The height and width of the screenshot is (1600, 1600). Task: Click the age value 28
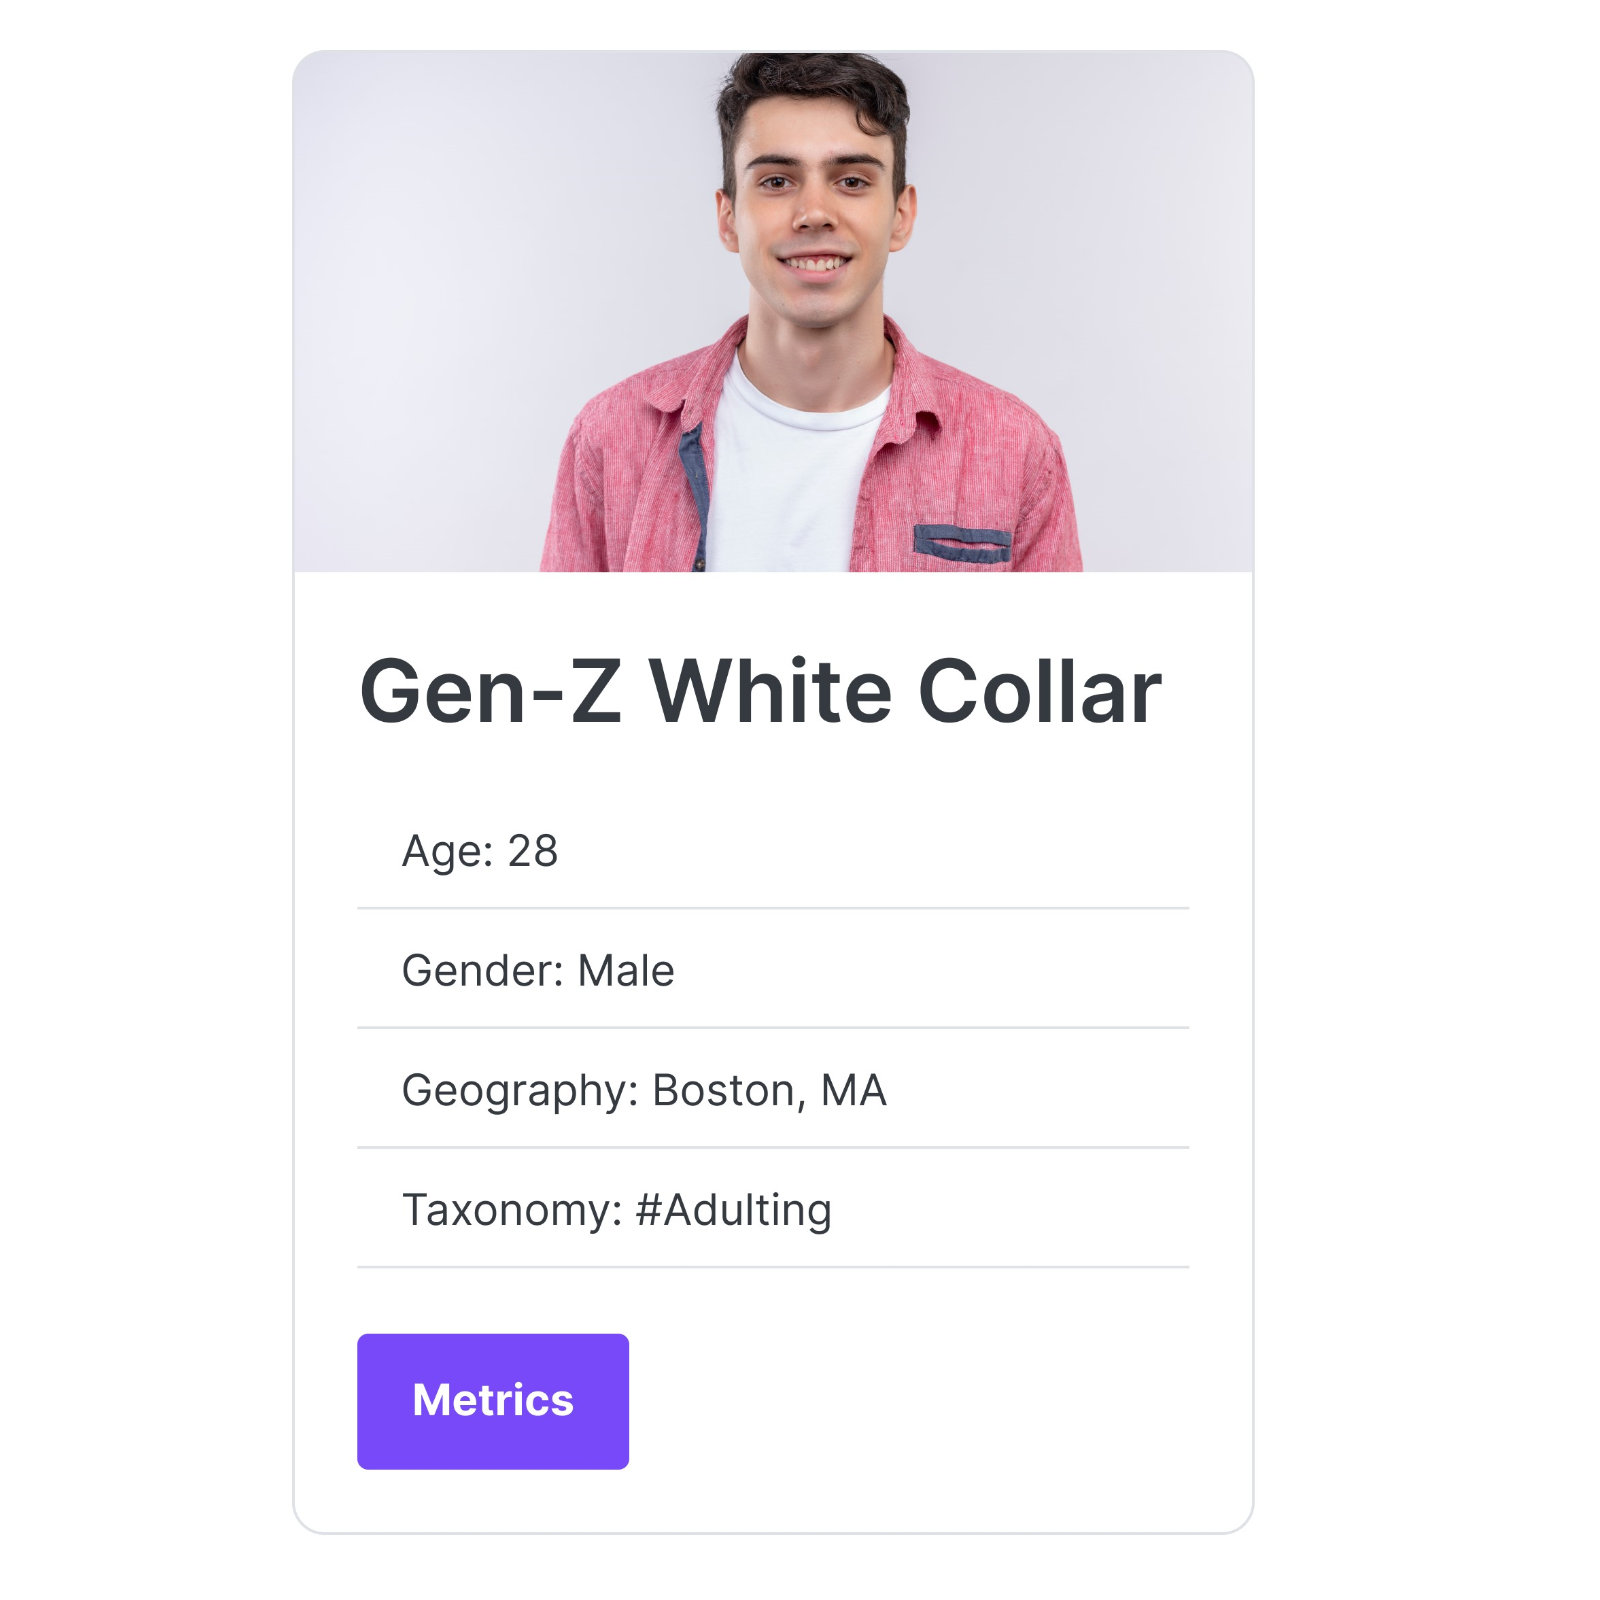[x=532, y=852]
